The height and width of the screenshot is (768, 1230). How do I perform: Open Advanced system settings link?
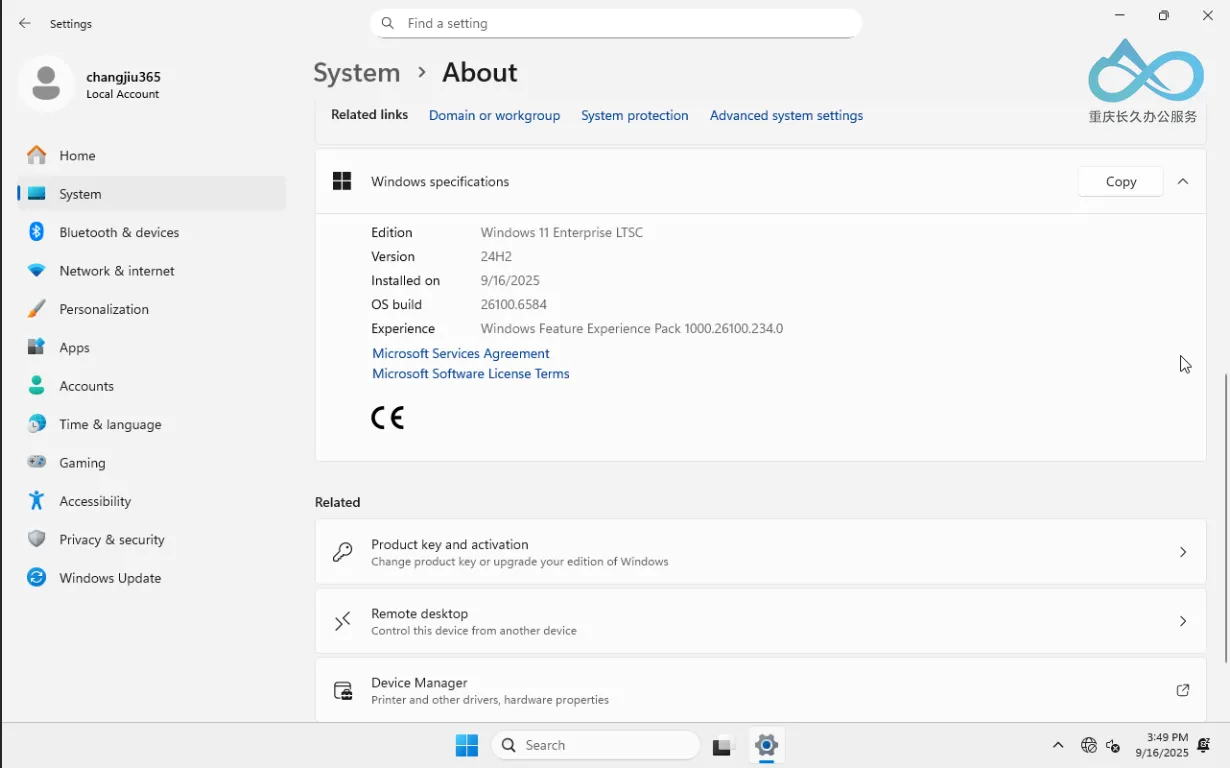click(x=786, y=116)
